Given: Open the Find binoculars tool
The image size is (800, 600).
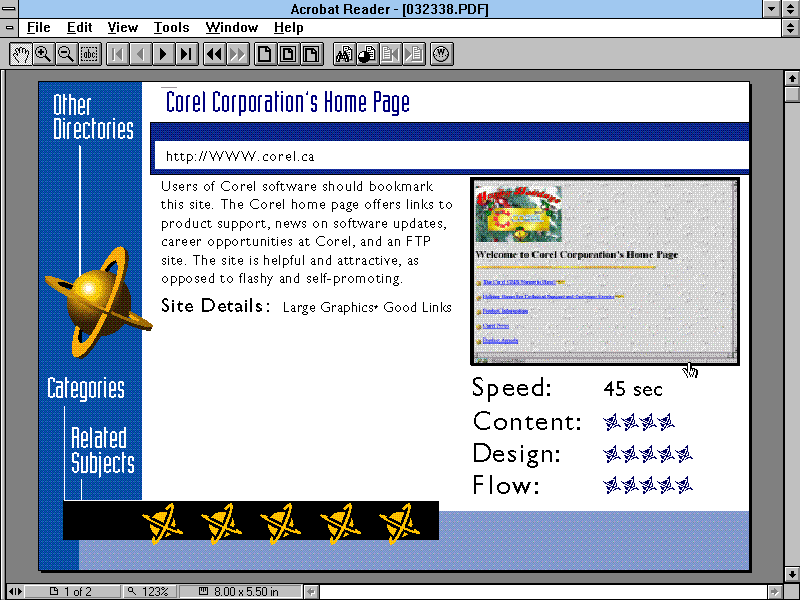Looking at the screenshot, I should (344, 54).
